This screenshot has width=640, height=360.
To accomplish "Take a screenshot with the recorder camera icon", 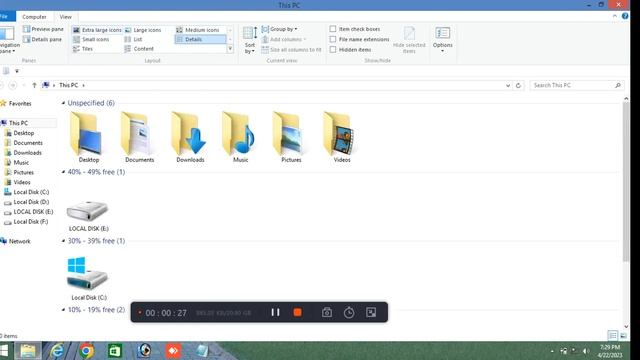I will 327,313.
